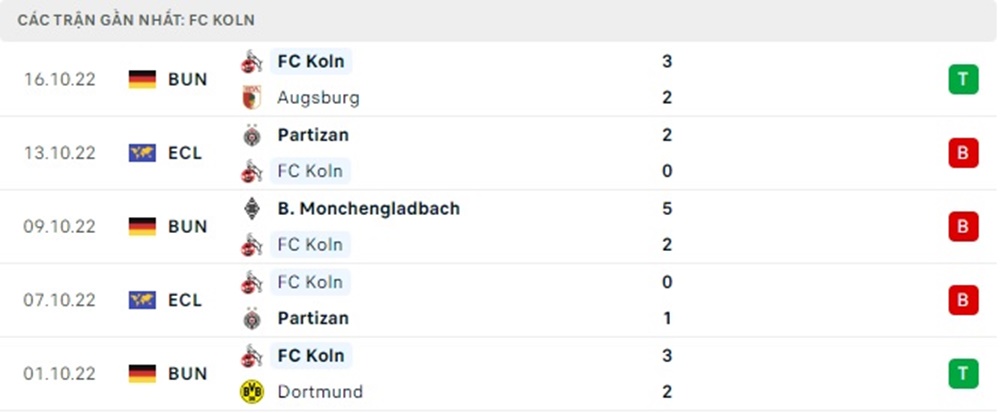Click the green T badge for Dortmund match

tap(963, 373)
